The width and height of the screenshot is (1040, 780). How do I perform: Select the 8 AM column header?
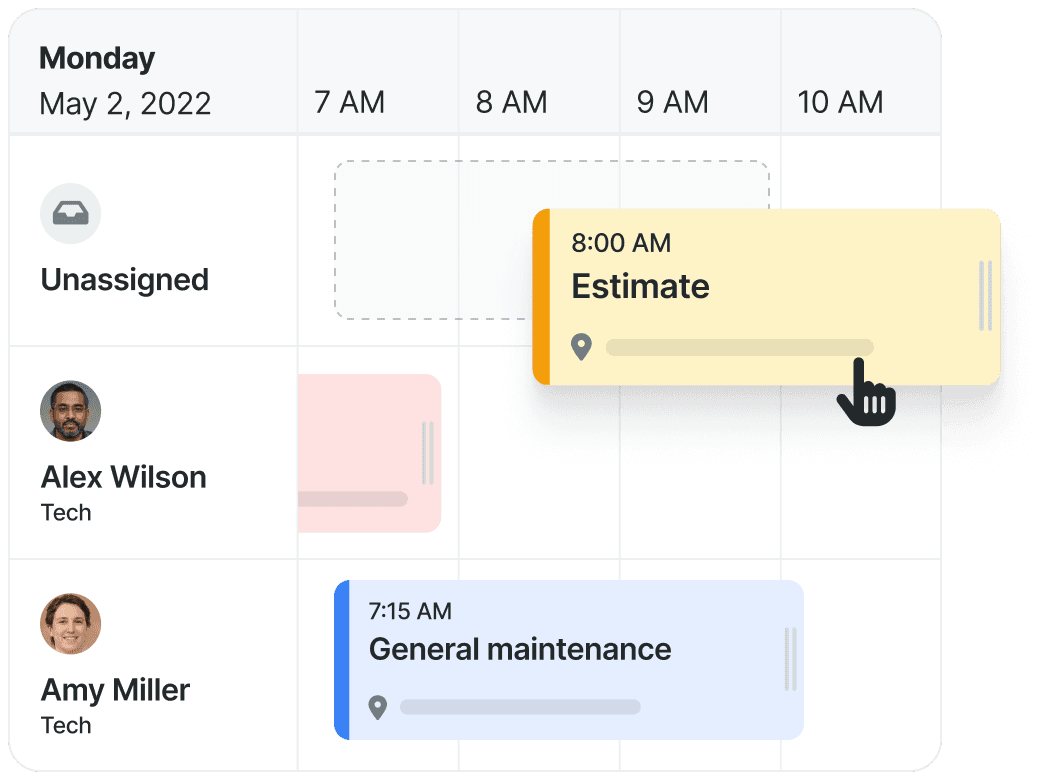(x=511, y=102)
